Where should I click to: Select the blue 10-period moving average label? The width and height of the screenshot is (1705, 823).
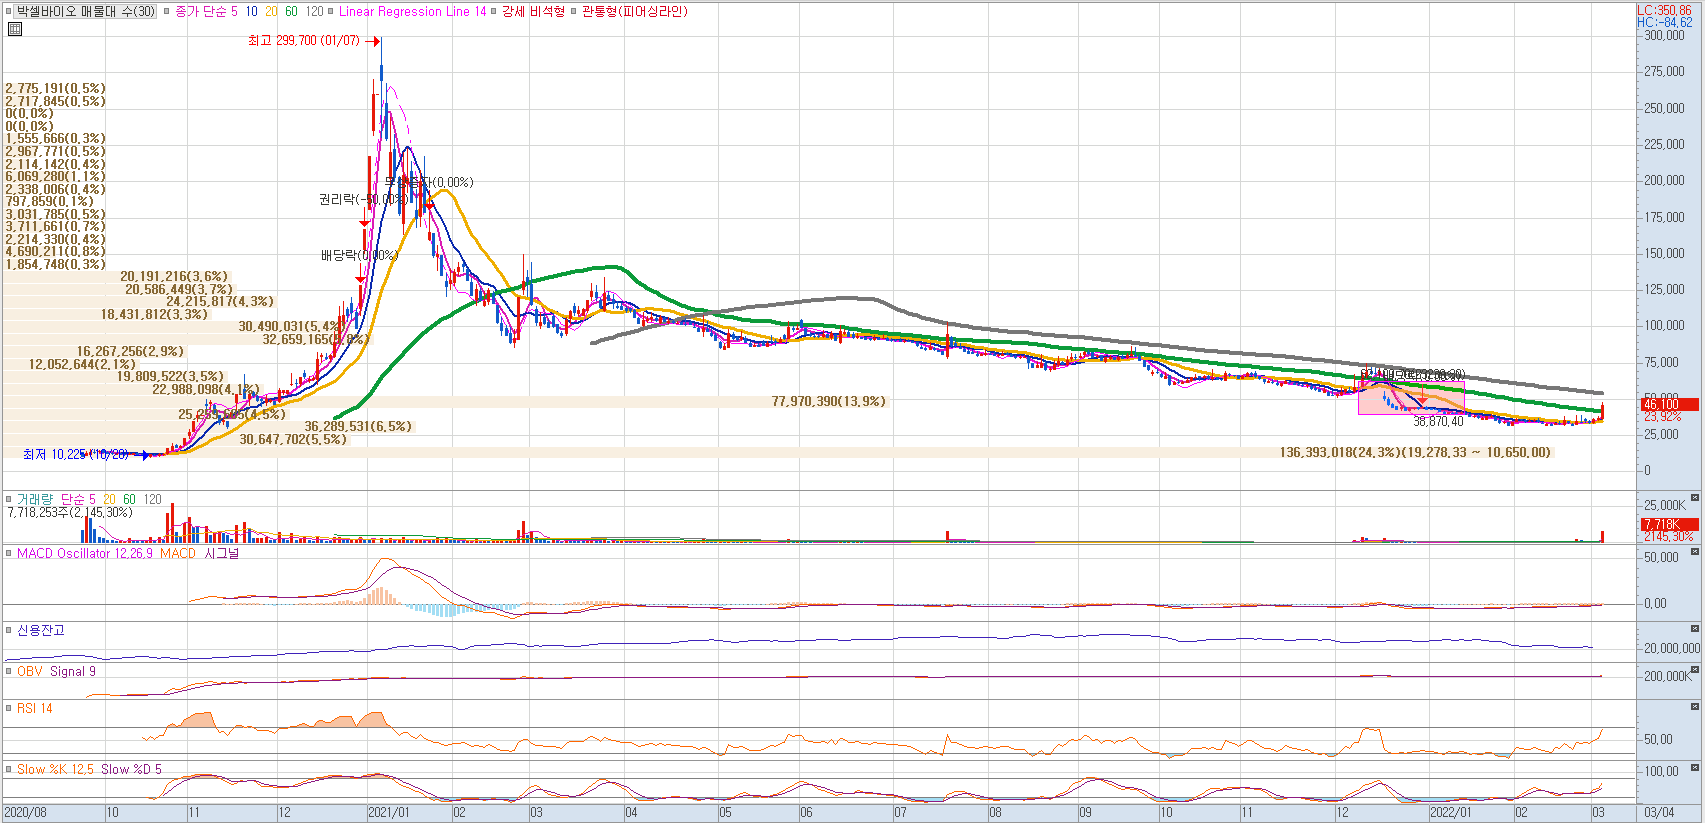click(x=251, y=12)
